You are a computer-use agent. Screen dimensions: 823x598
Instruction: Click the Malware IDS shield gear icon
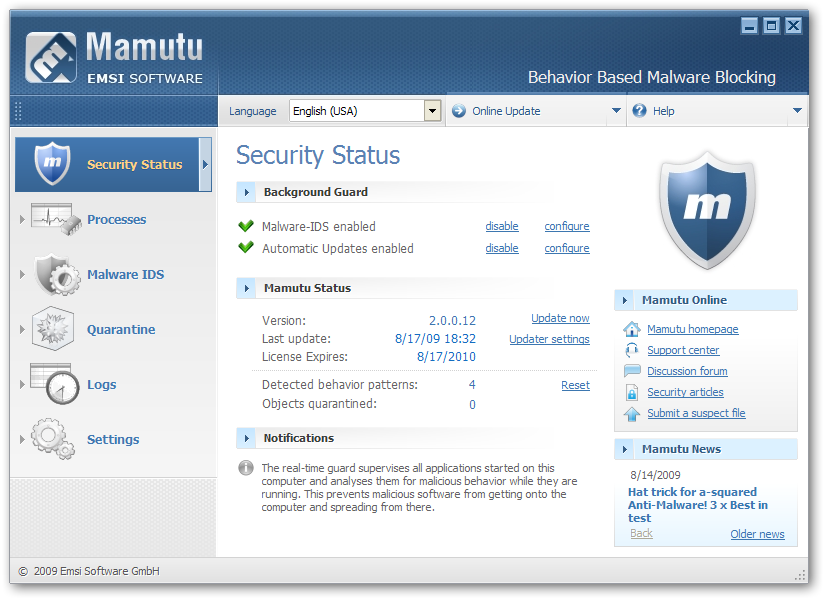pyautogui.click(x=57, y=275)
